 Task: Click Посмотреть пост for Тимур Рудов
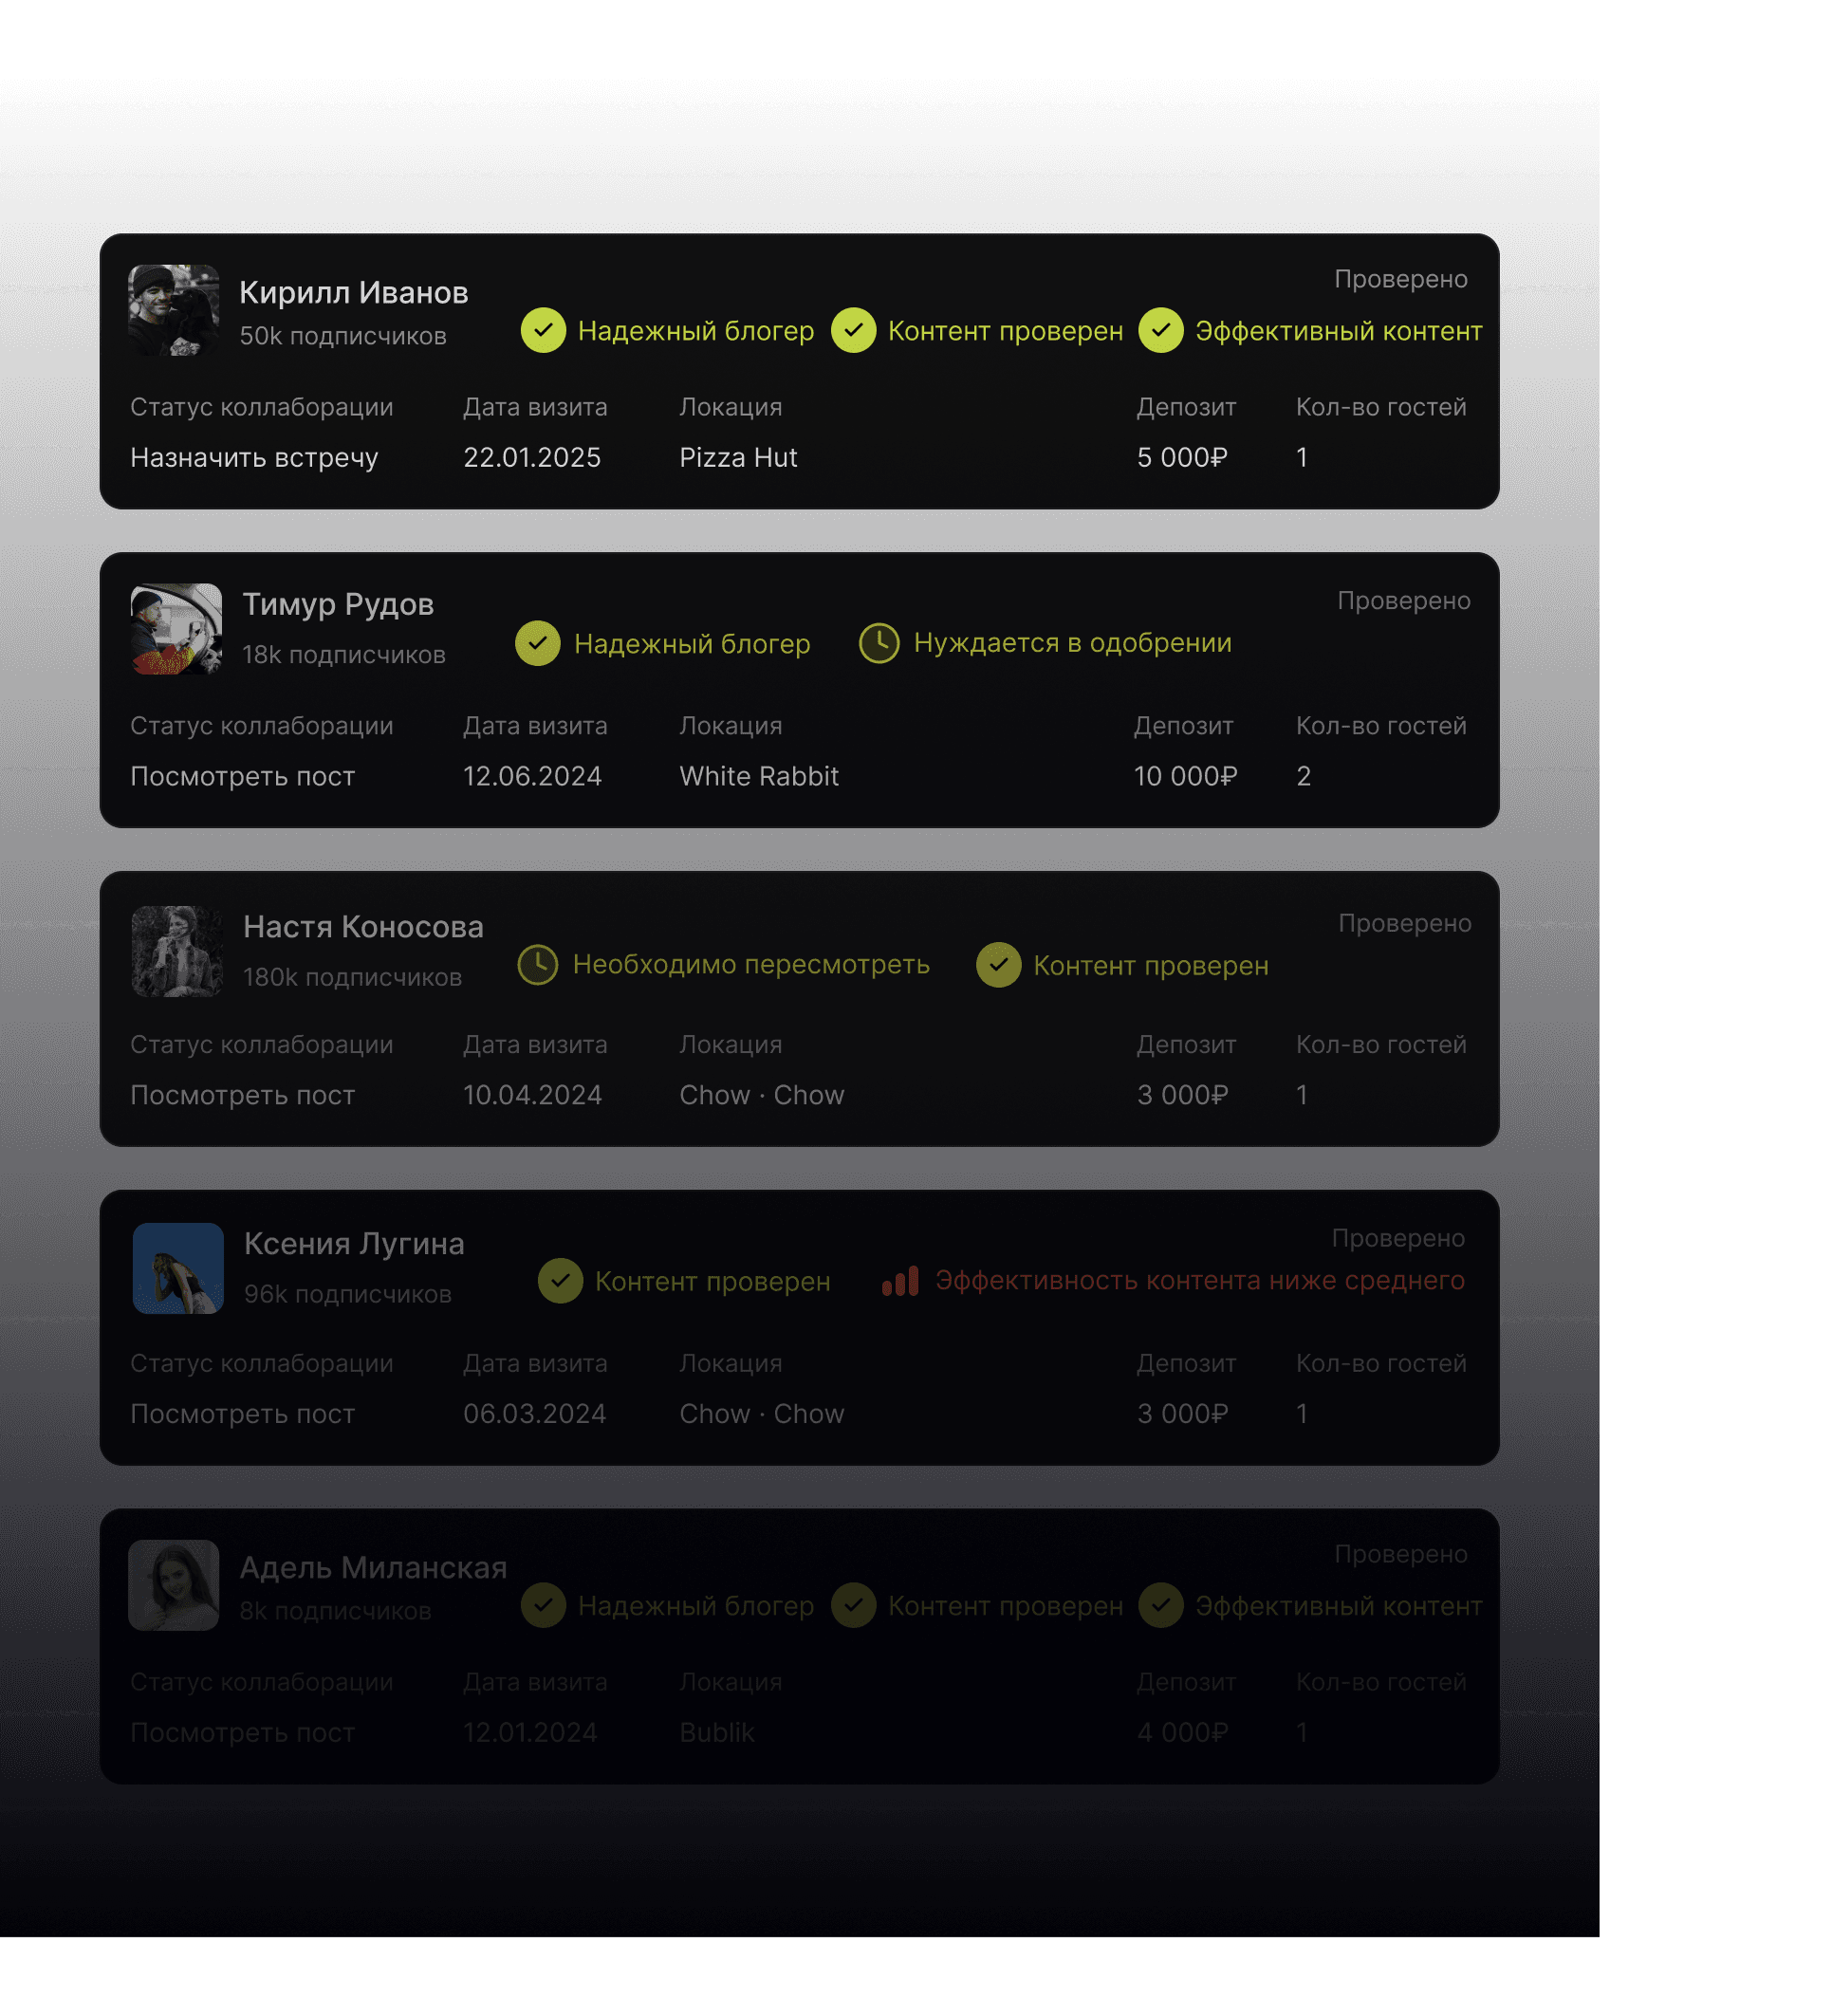click(243, 777)
